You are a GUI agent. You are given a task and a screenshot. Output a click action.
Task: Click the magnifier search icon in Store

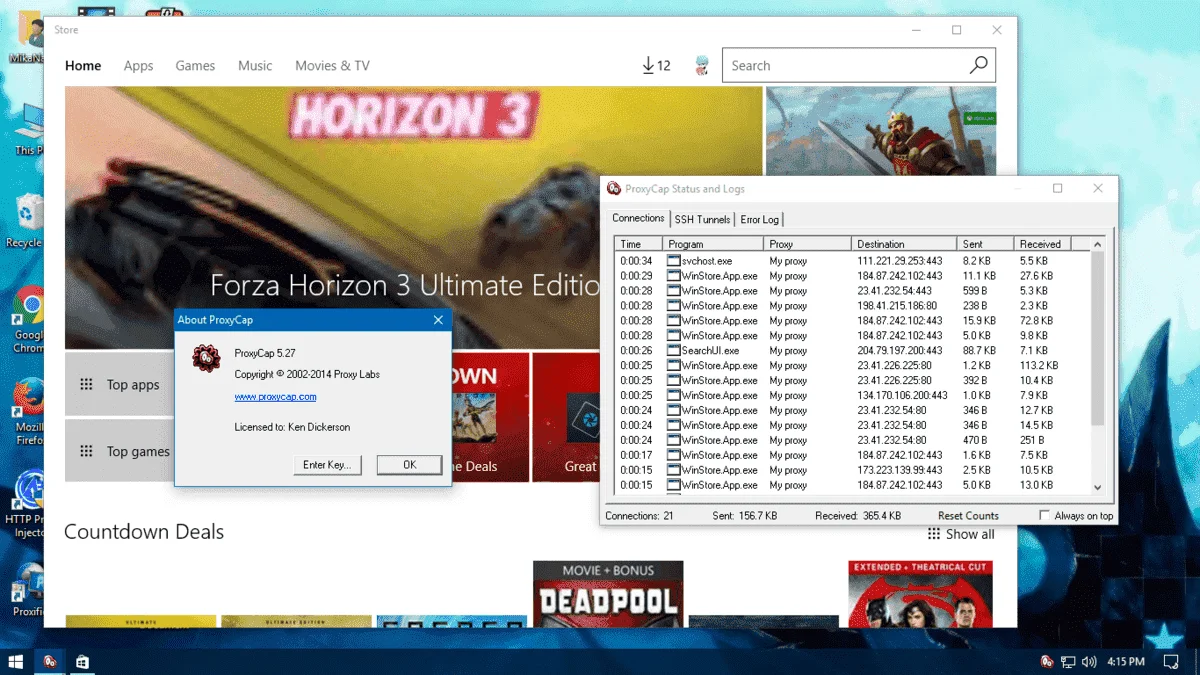(x=978, y=66)
